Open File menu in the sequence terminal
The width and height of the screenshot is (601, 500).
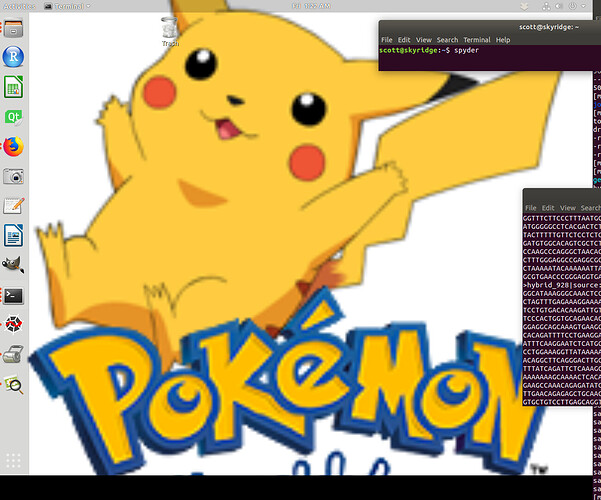(x=531, y=208)
